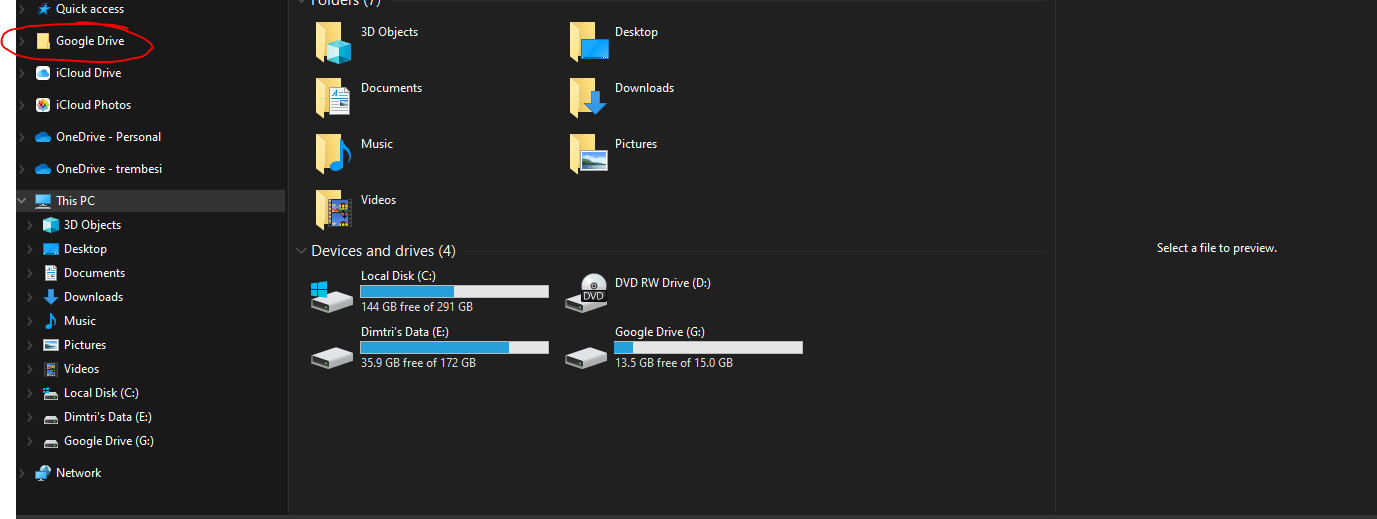Click the iCloud Drive icon in sidebar
Screen dimensions: 1377x519
pos(43,73)
